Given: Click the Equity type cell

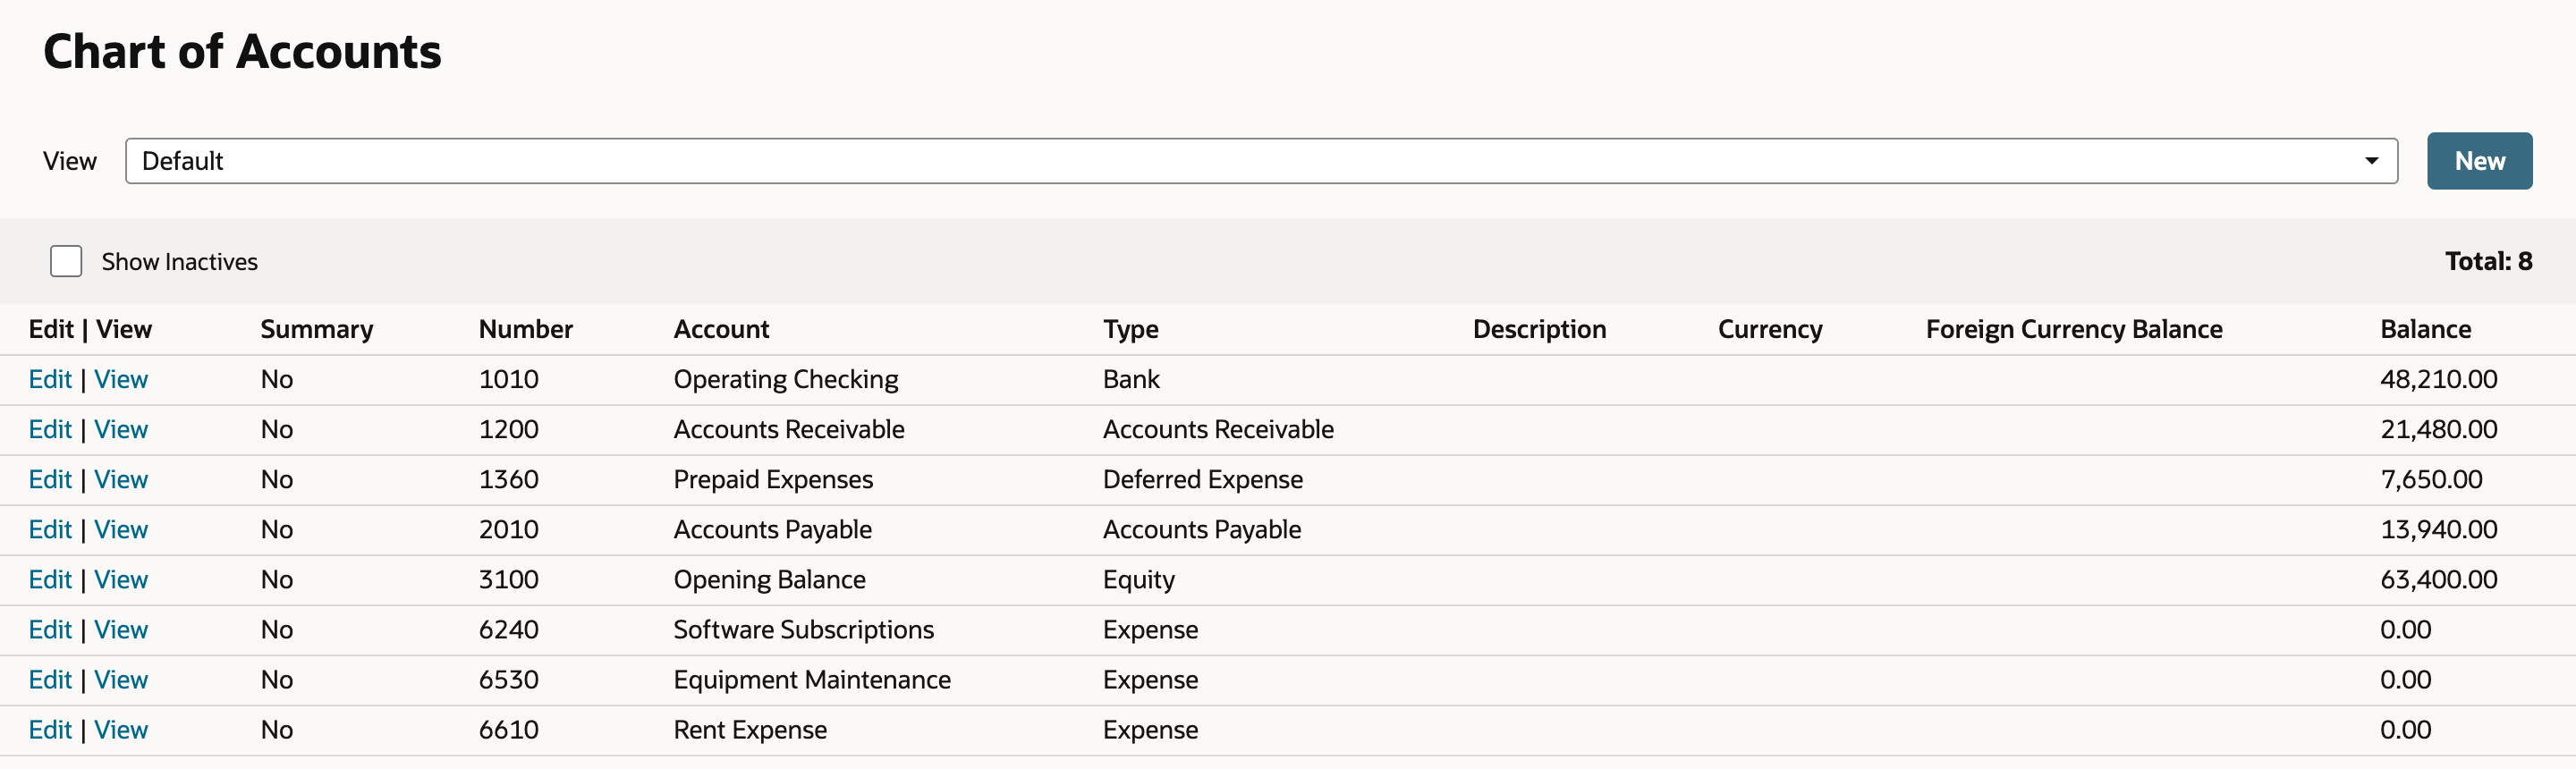Looking at the screenshot, I should click(x=1139, y=579).
